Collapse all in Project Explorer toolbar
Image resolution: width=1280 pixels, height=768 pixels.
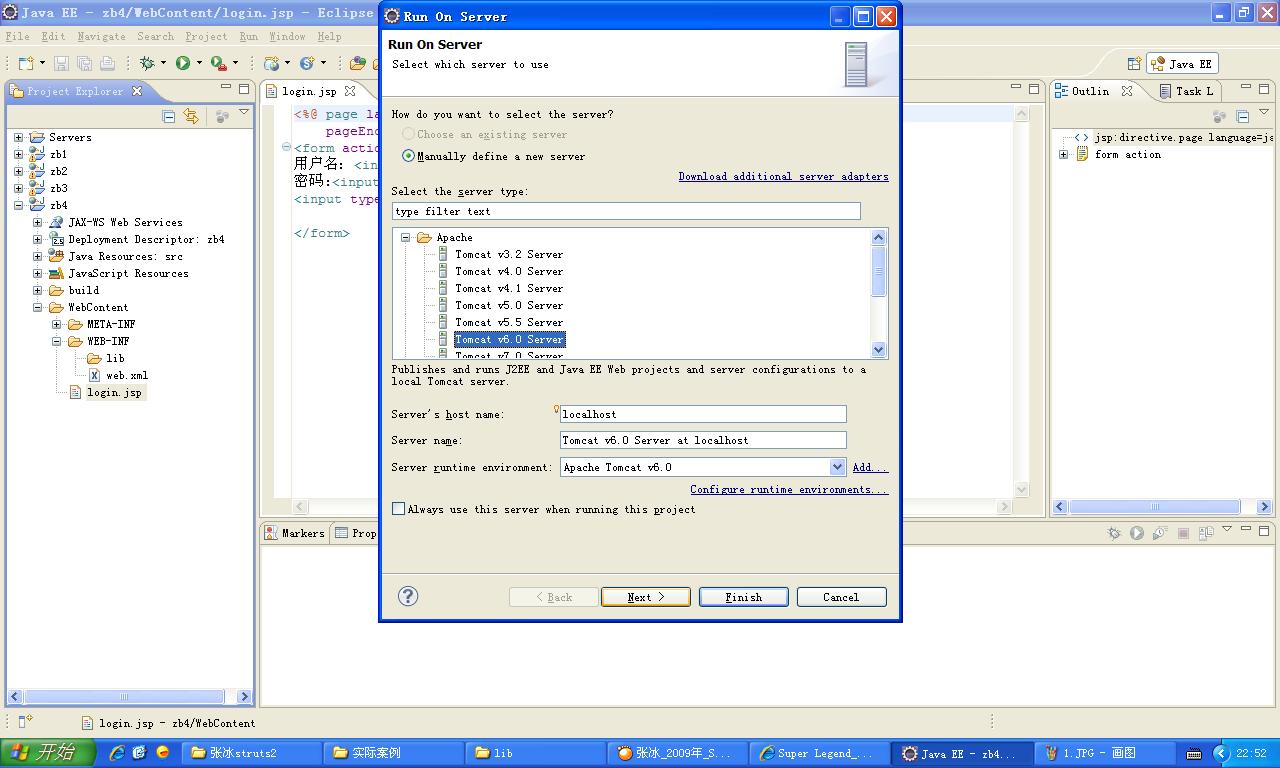click(169, 116)
